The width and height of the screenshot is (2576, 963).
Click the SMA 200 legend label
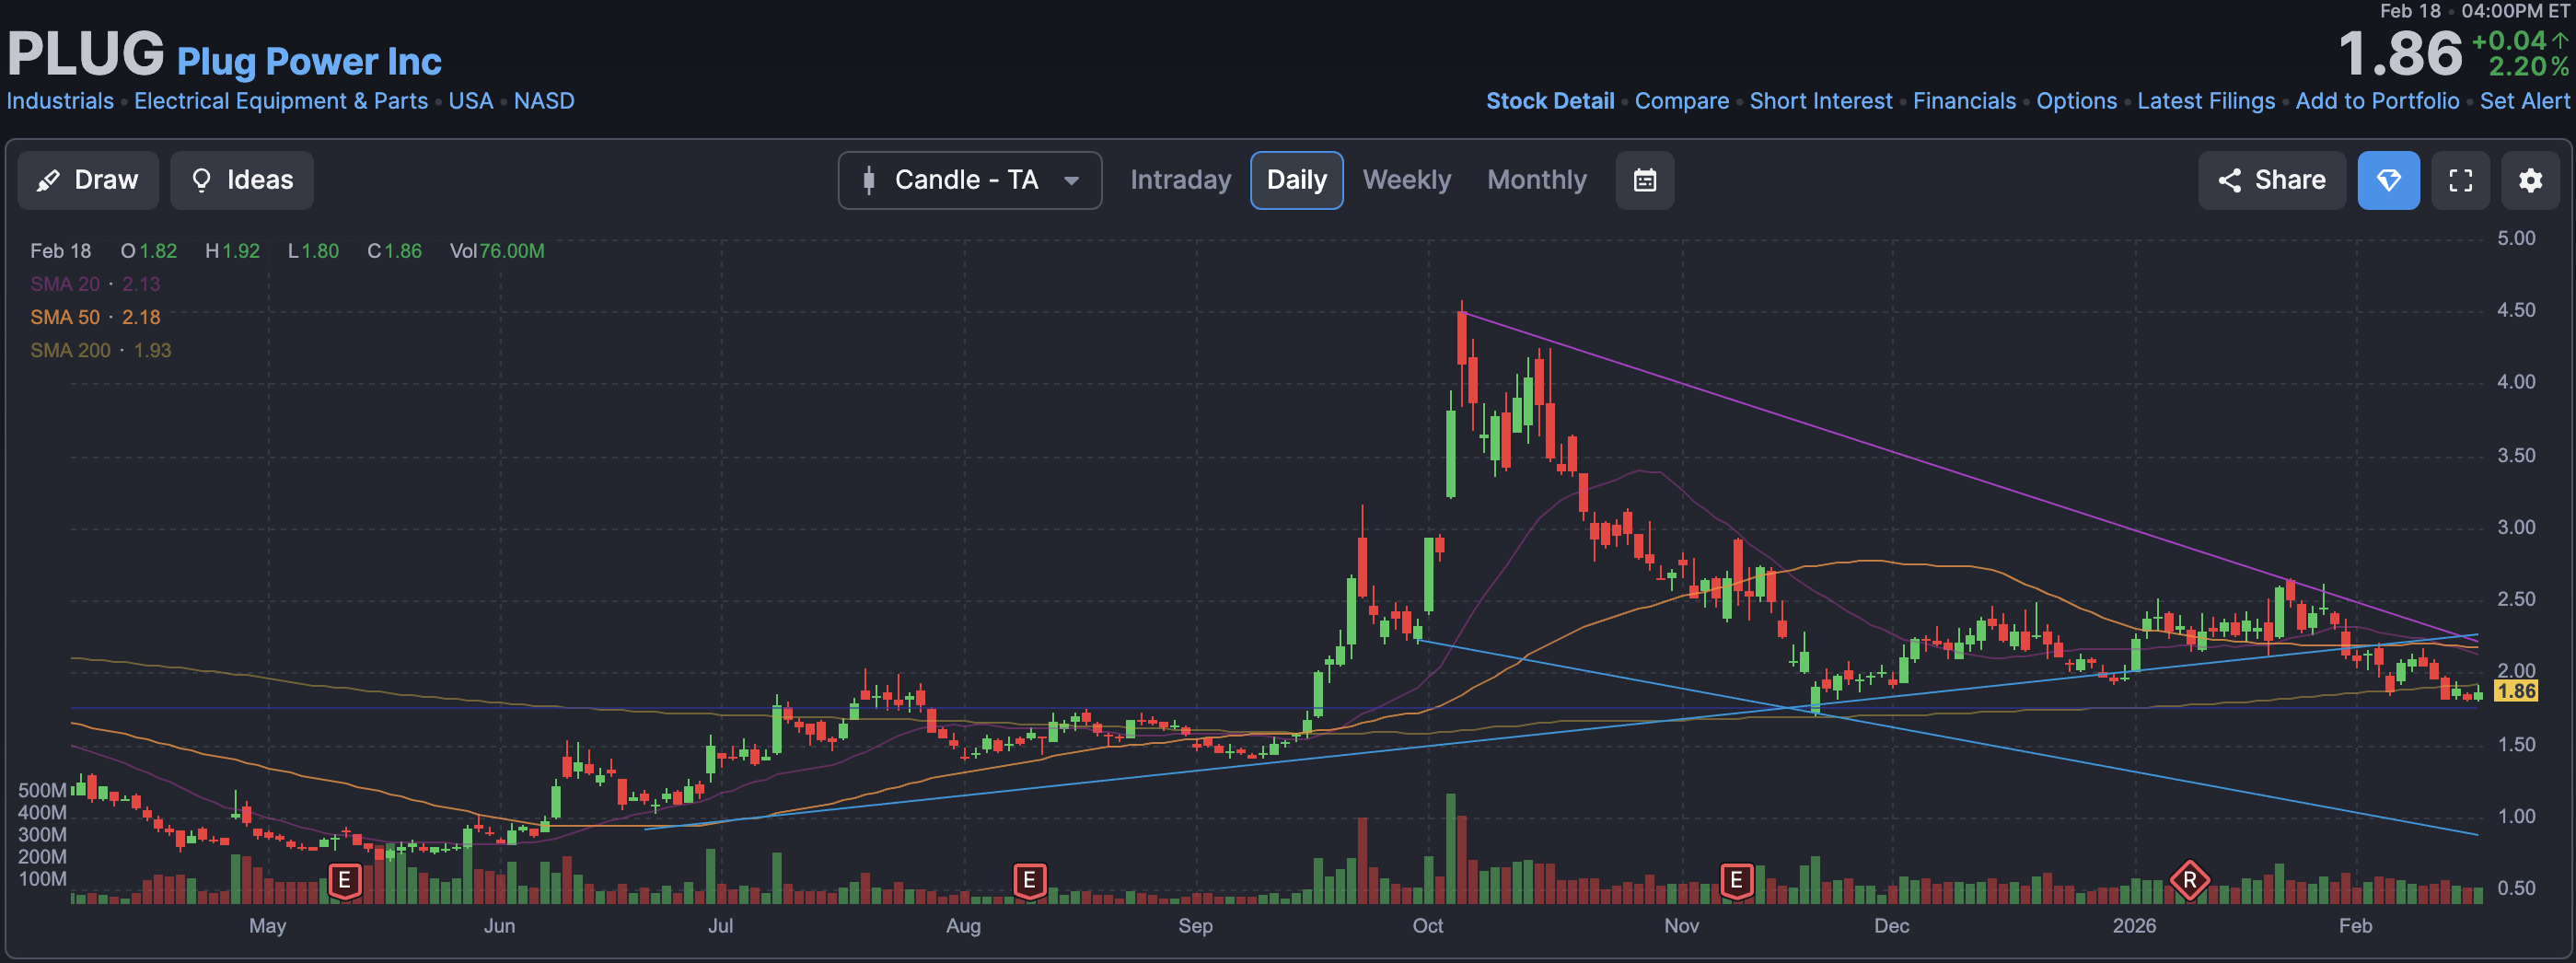(70, 350)
